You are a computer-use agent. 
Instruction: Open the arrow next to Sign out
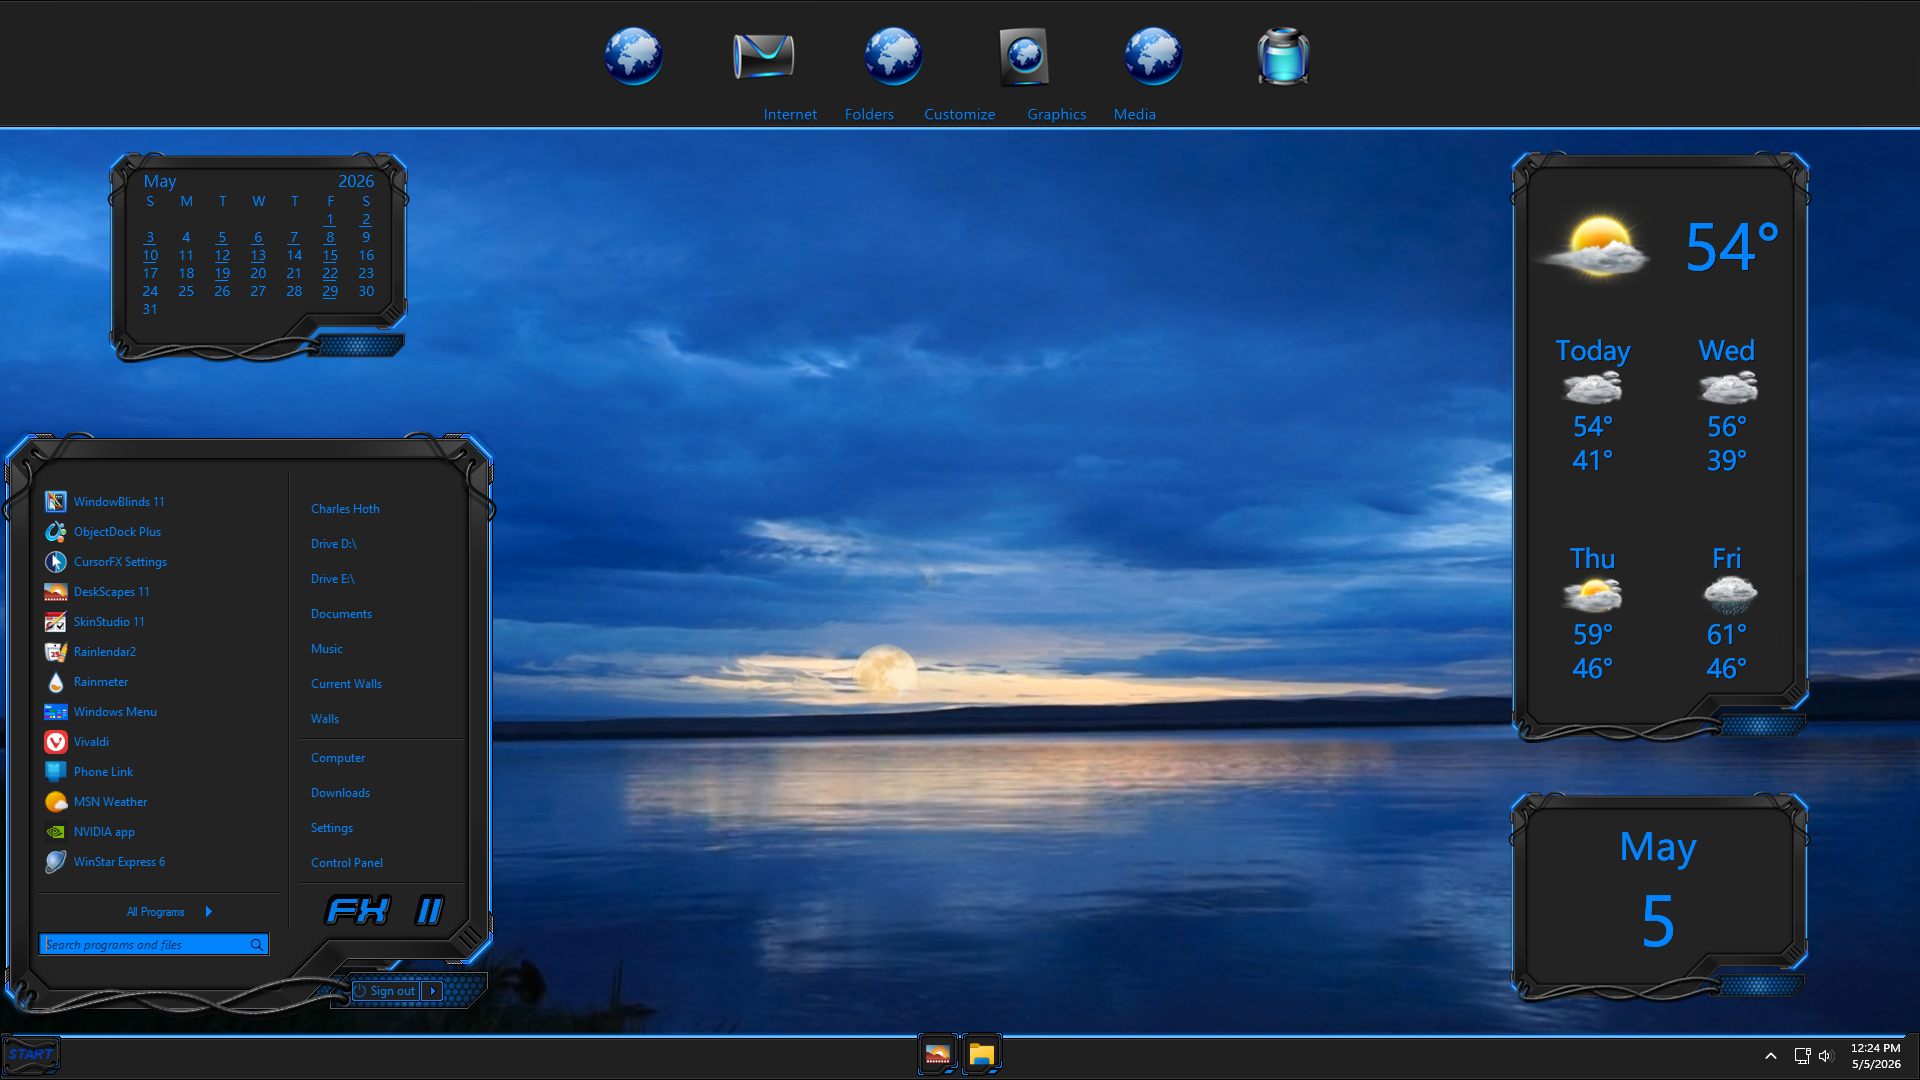pyautogui.click(x=432, y=991)
